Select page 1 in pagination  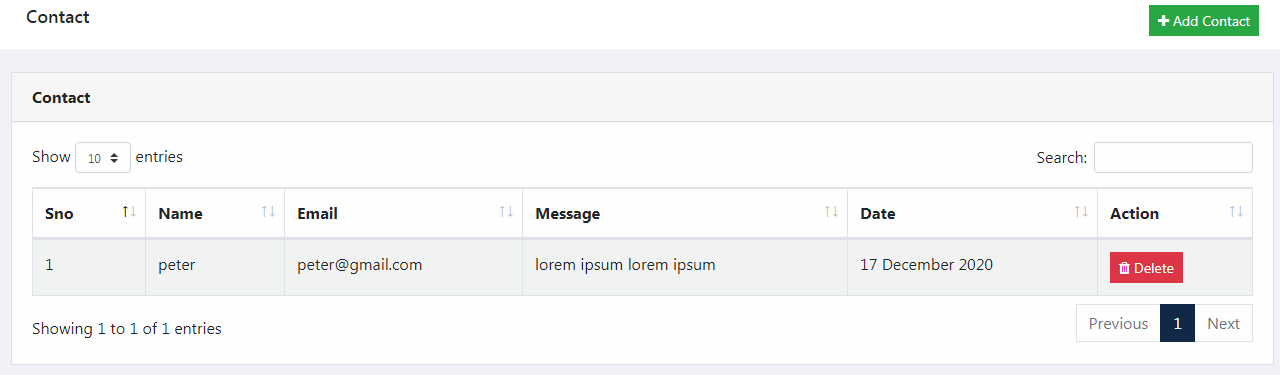(1178, 324)
